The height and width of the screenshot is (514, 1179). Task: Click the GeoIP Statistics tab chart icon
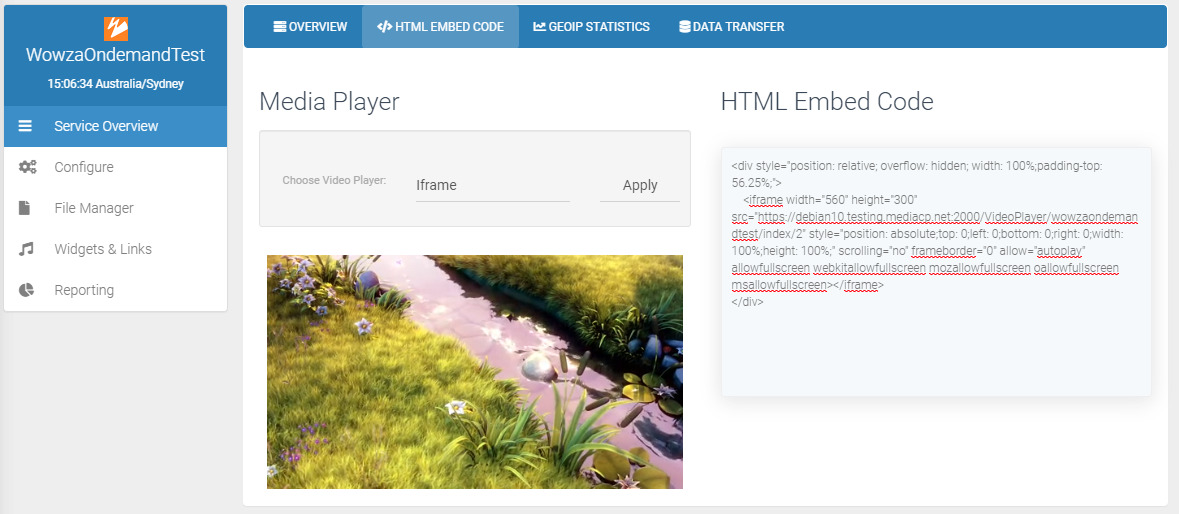click(x=539, y=27)
